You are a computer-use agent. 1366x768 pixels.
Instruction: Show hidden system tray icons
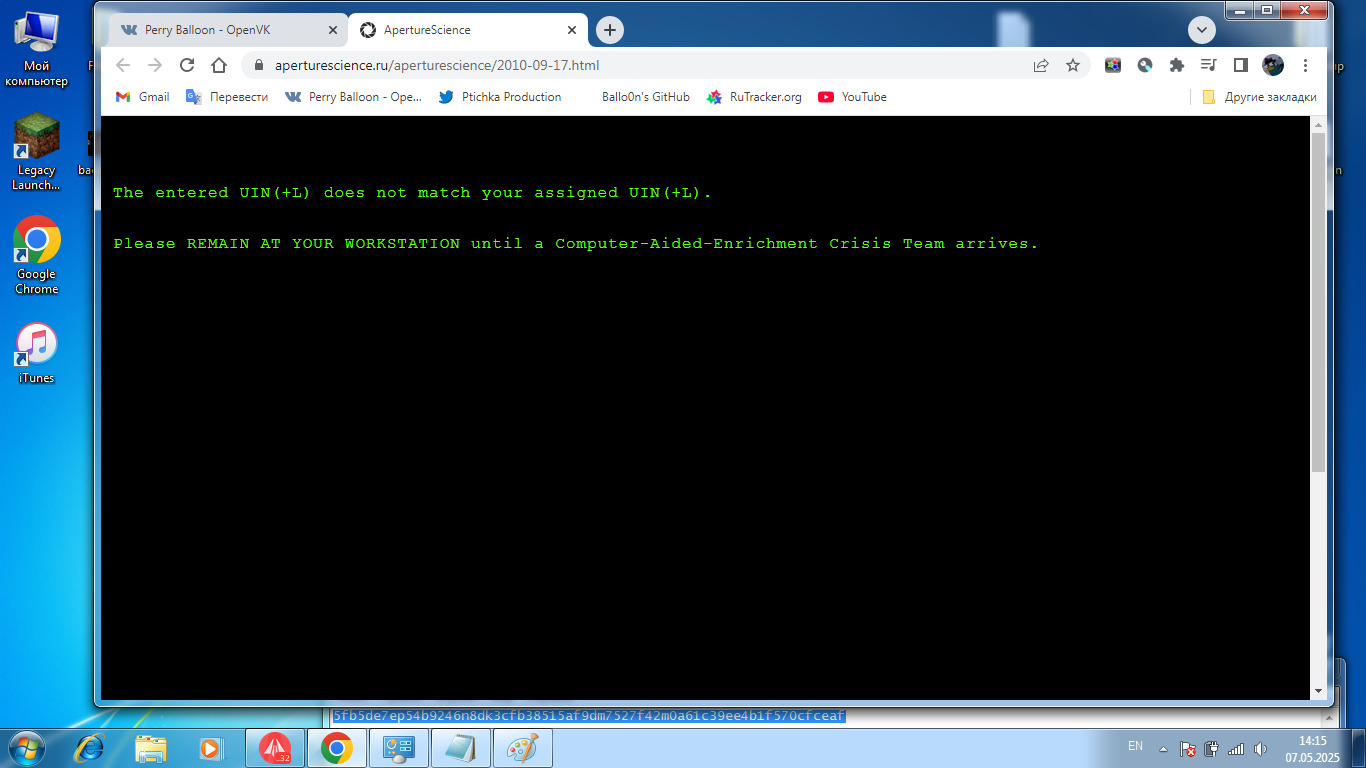point(1163,748)
